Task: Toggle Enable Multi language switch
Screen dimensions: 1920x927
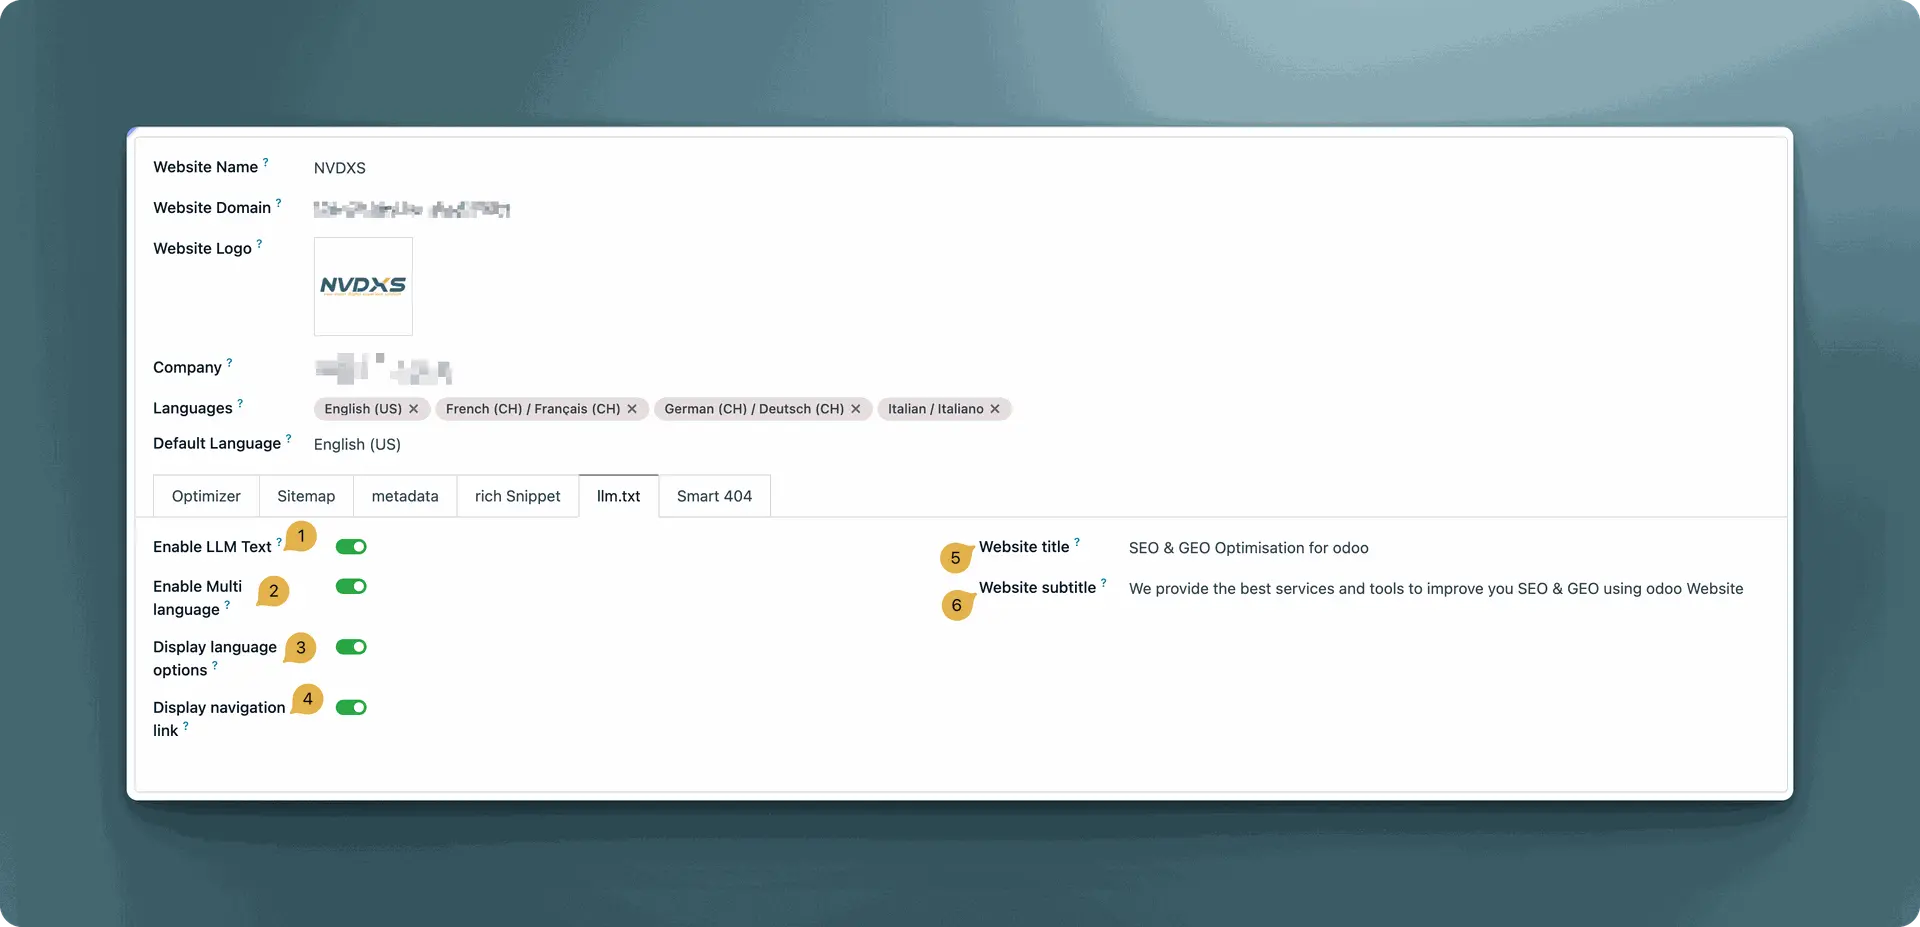Action: 351,587
